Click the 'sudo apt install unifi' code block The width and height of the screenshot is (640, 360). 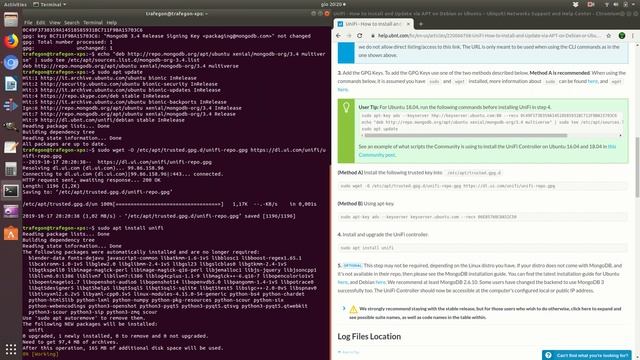483,248
